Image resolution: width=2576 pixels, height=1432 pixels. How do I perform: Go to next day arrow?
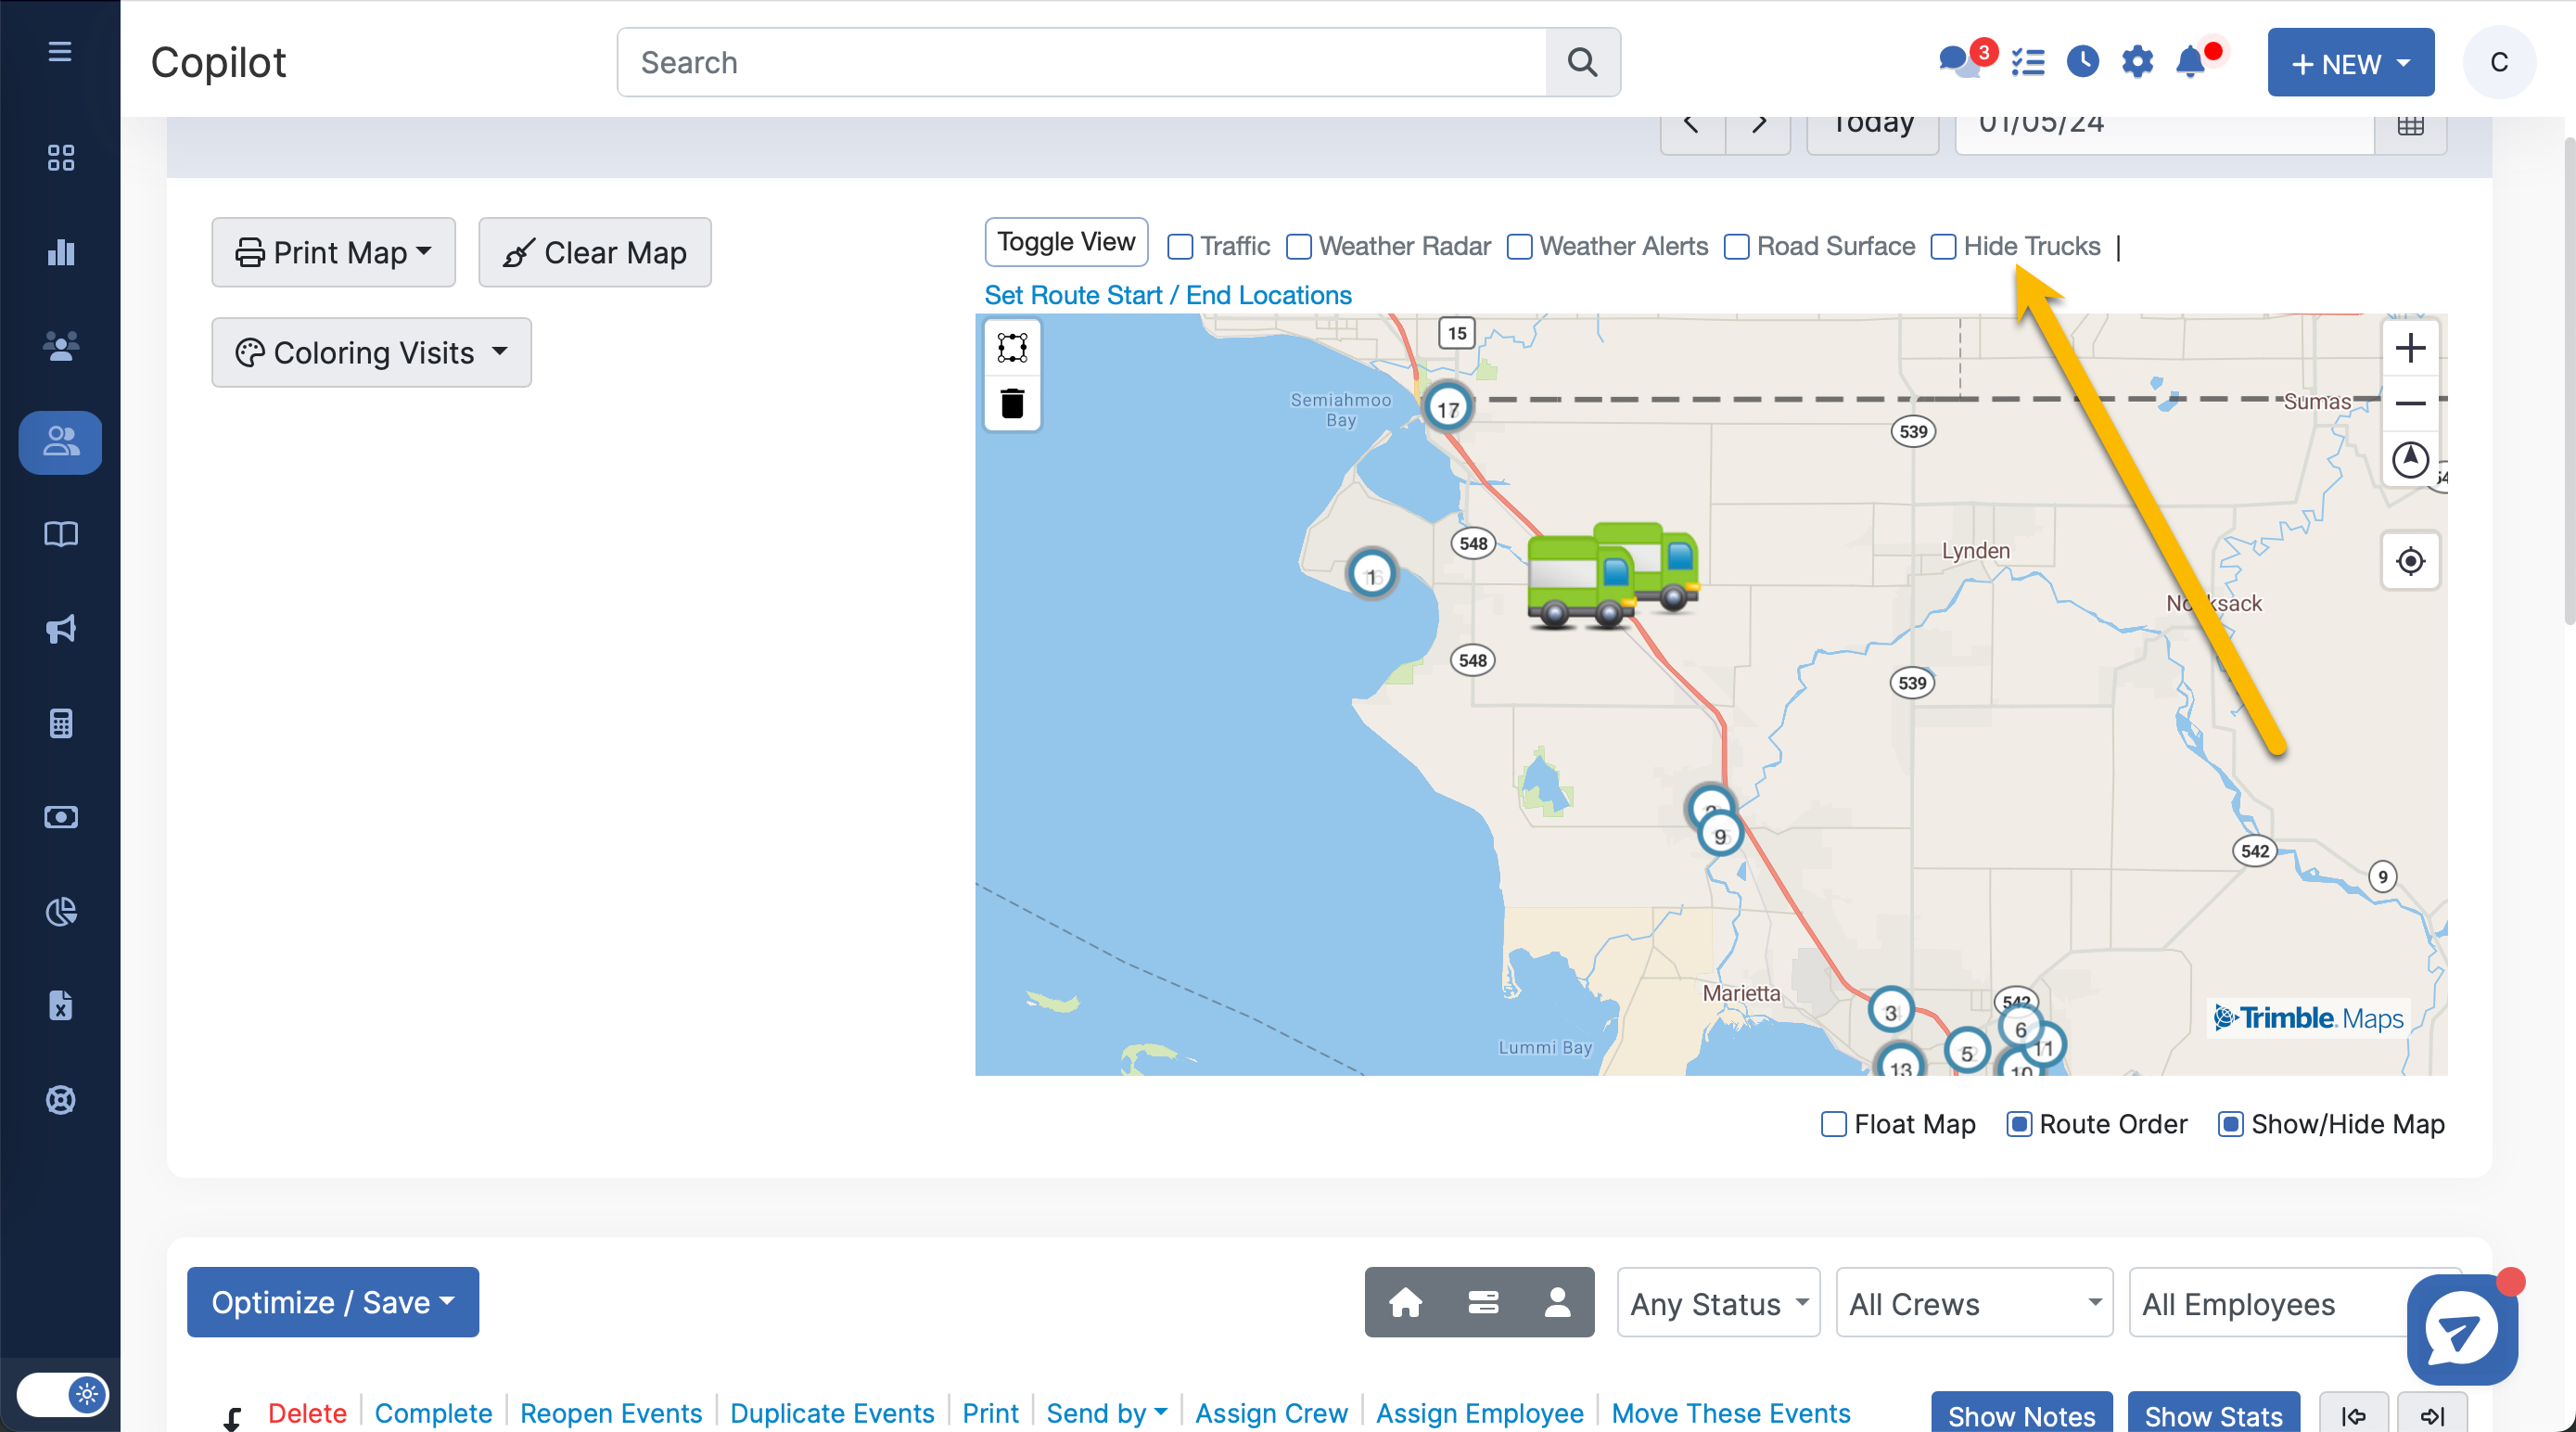coord(1758,126)
